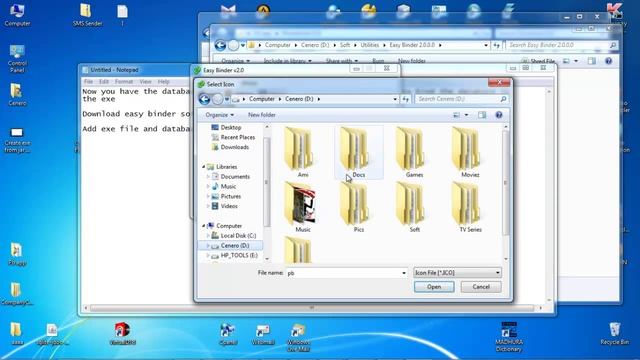Open the Pics folder
Screen dimensions: 640x360
click(356, 207)
